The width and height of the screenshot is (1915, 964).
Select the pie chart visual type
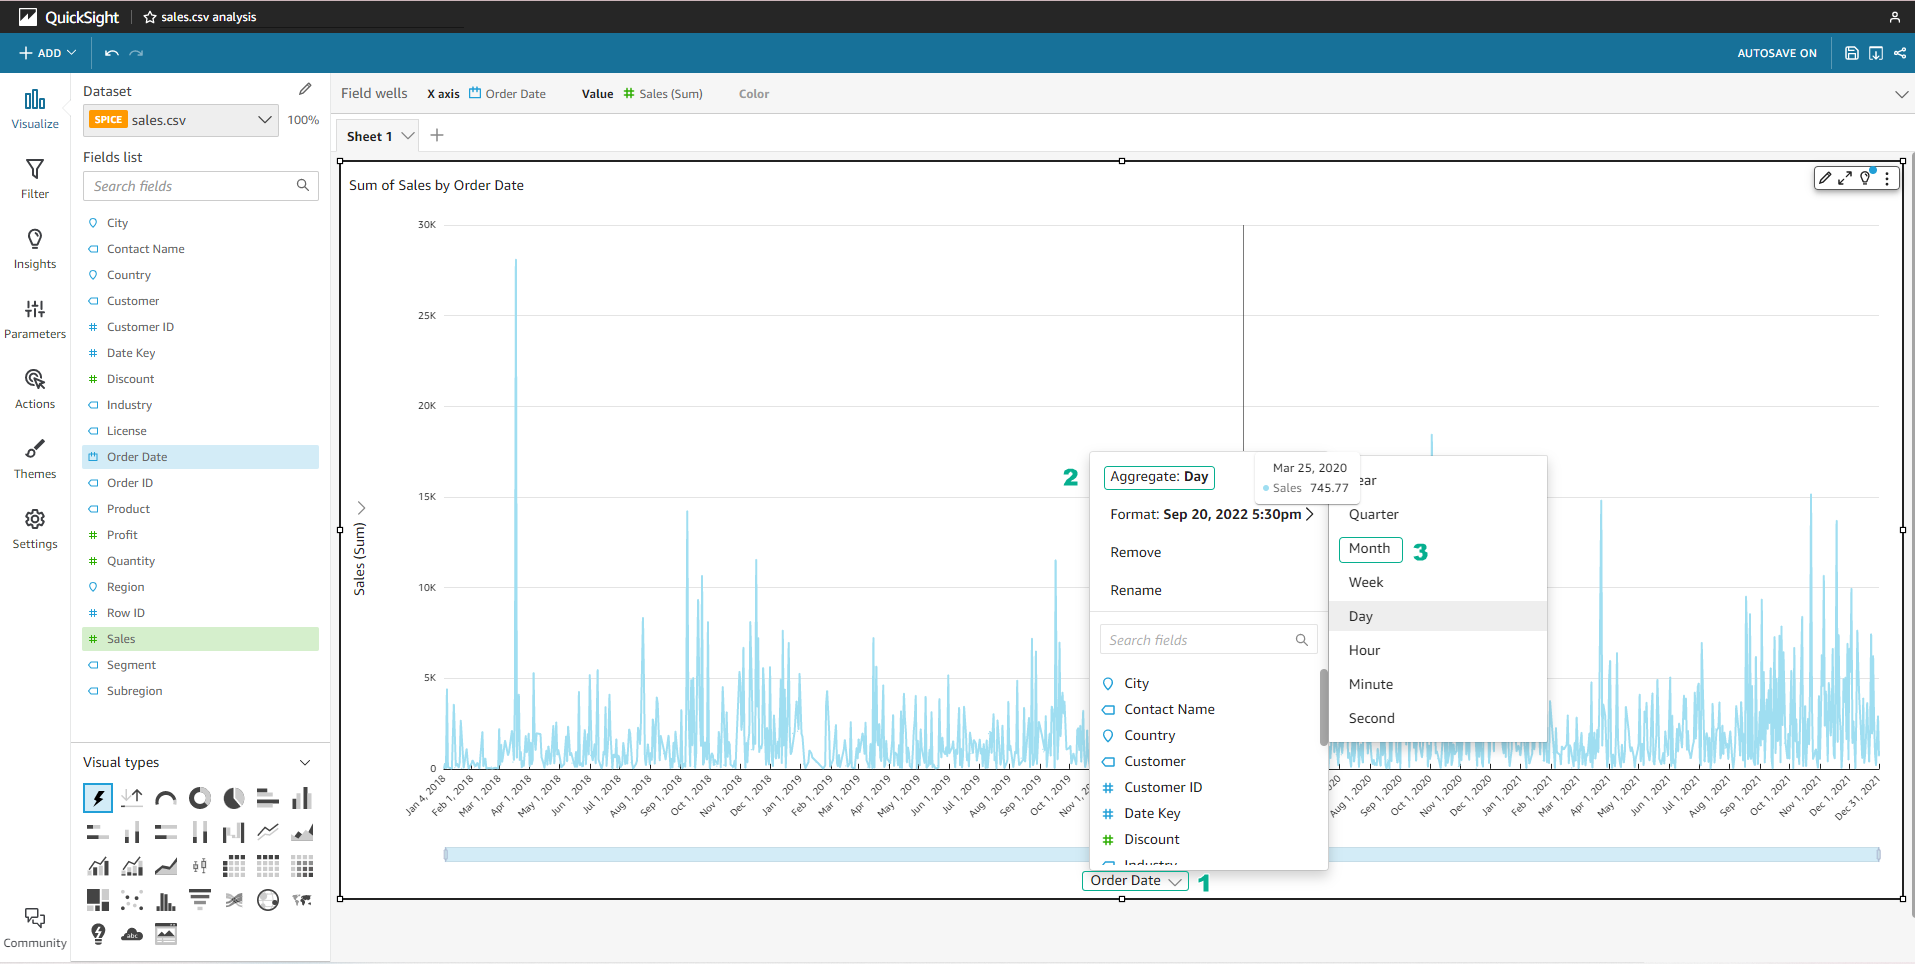coord(234,798)
